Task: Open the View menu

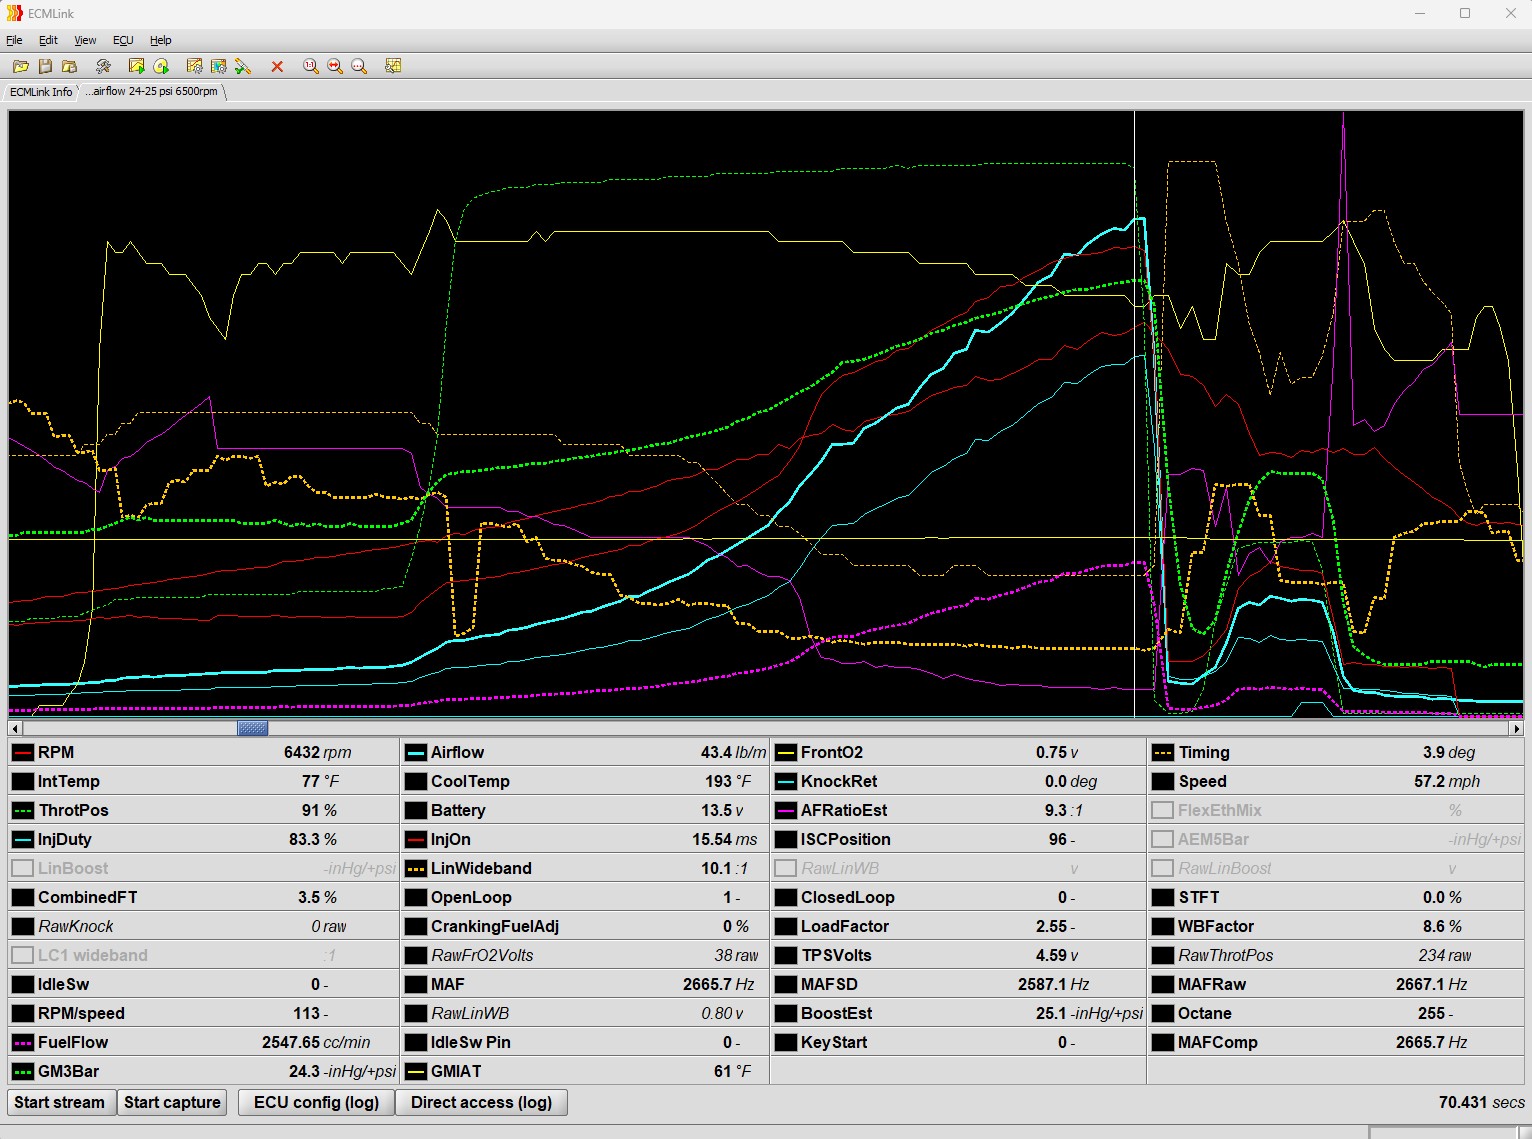Action: point(85,40)
